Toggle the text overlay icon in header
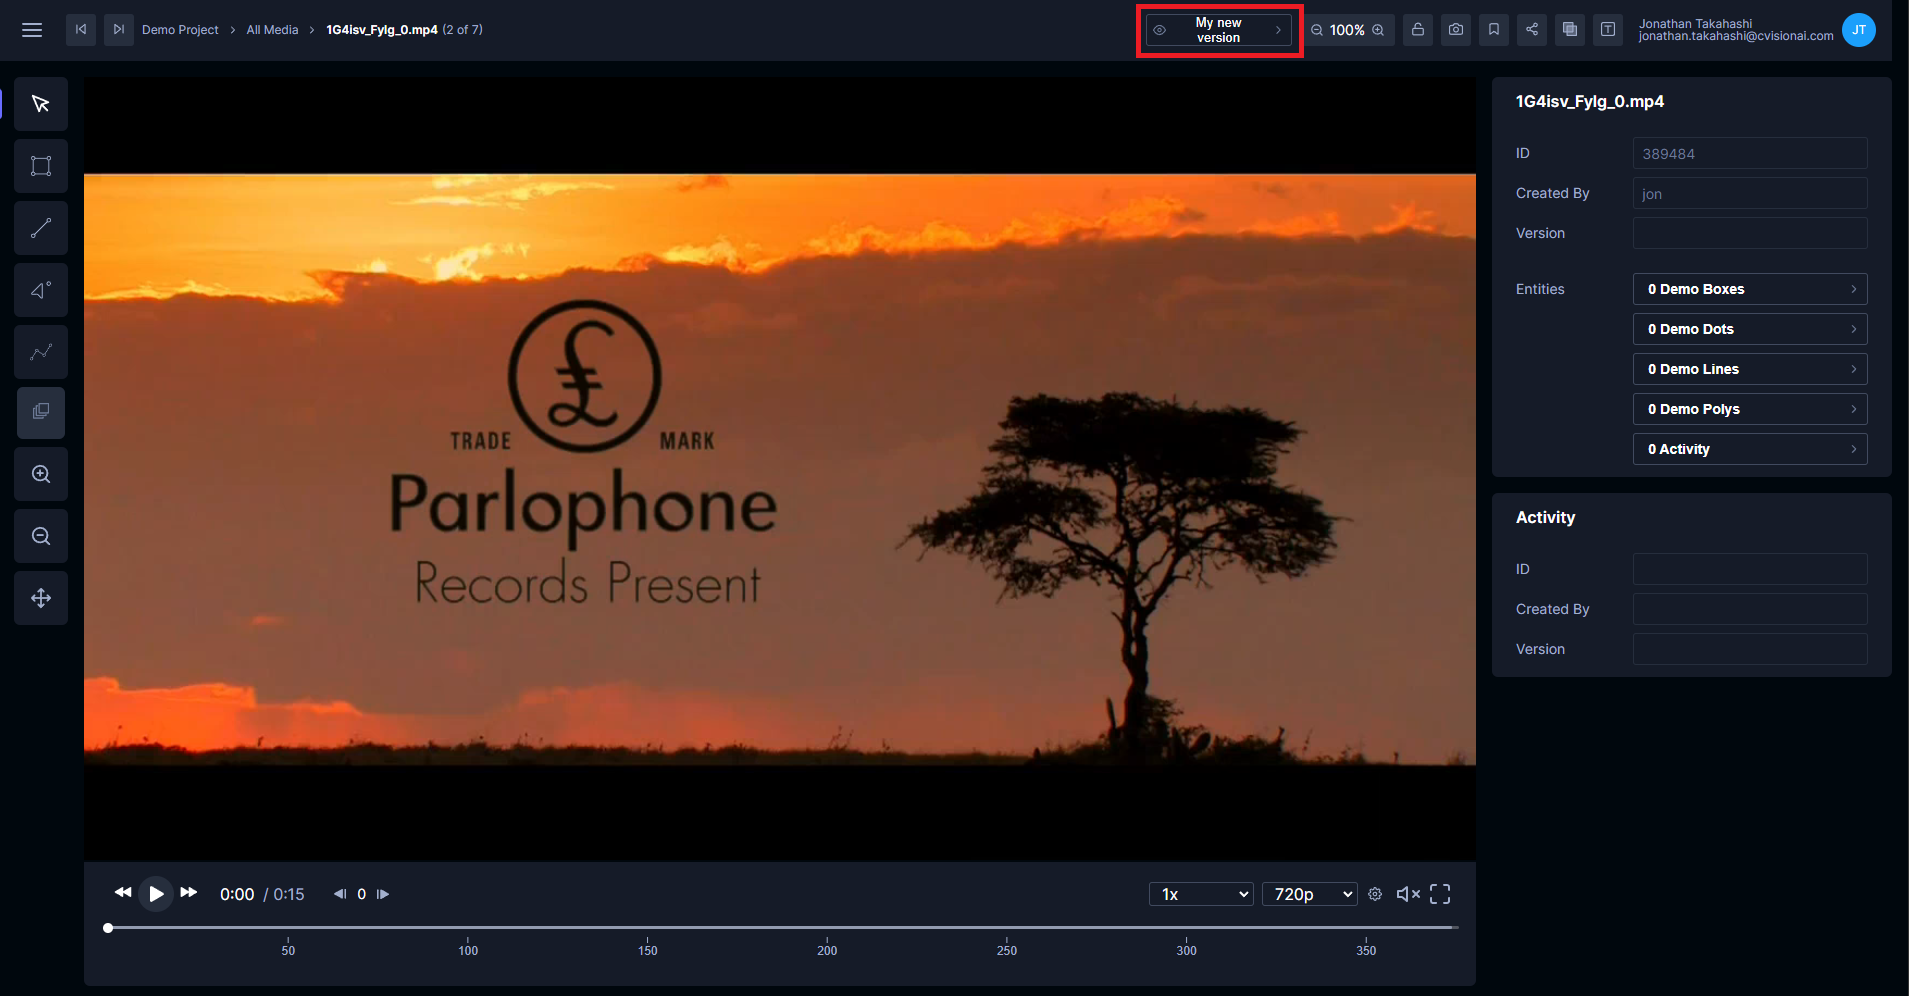The image size is (1909, 996). [x=1608, y=30]
